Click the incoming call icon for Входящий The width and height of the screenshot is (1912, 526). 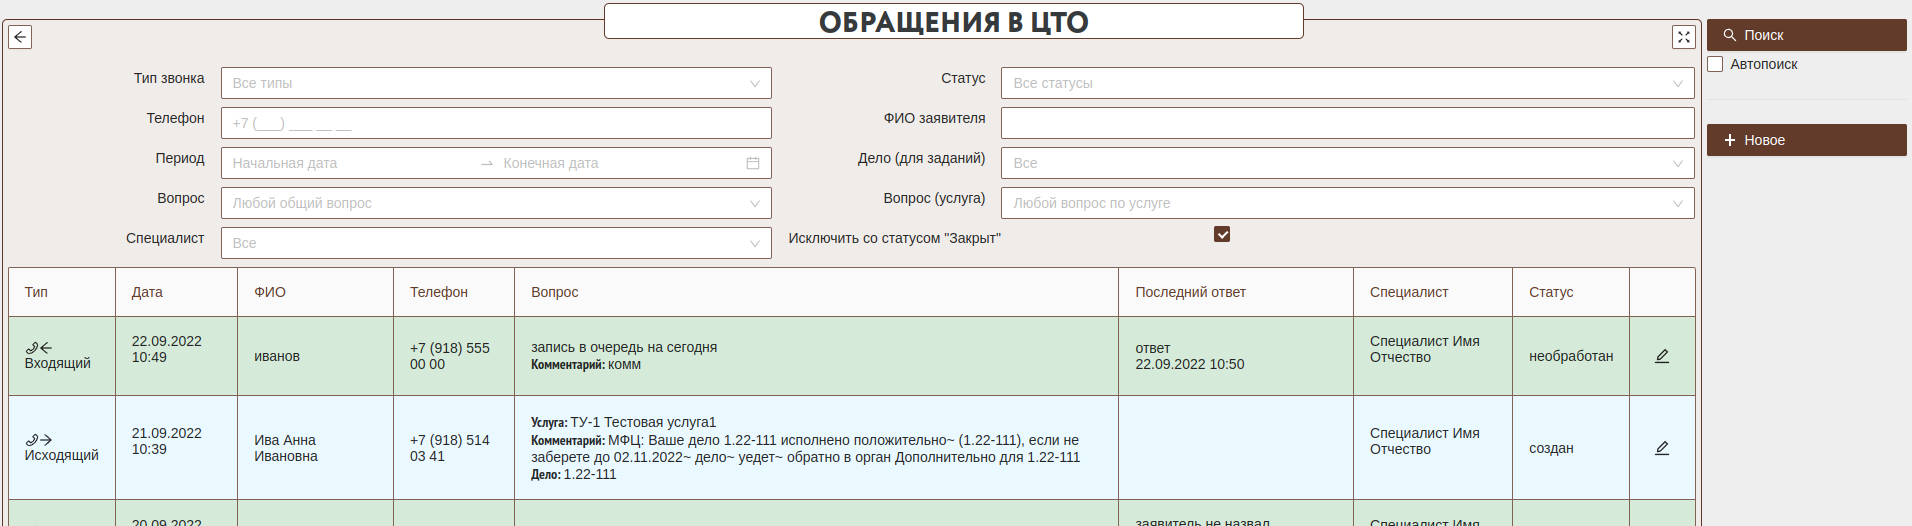(x=39, y=347)
